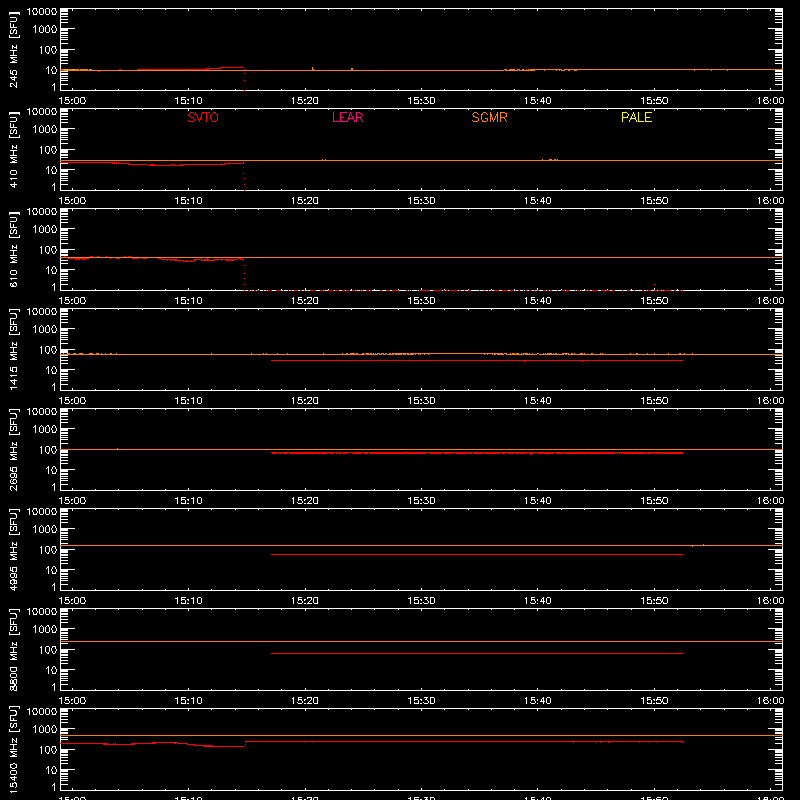
Task: Click the 10 tick label on 1415 MHz axis
Action: point(51,370)
